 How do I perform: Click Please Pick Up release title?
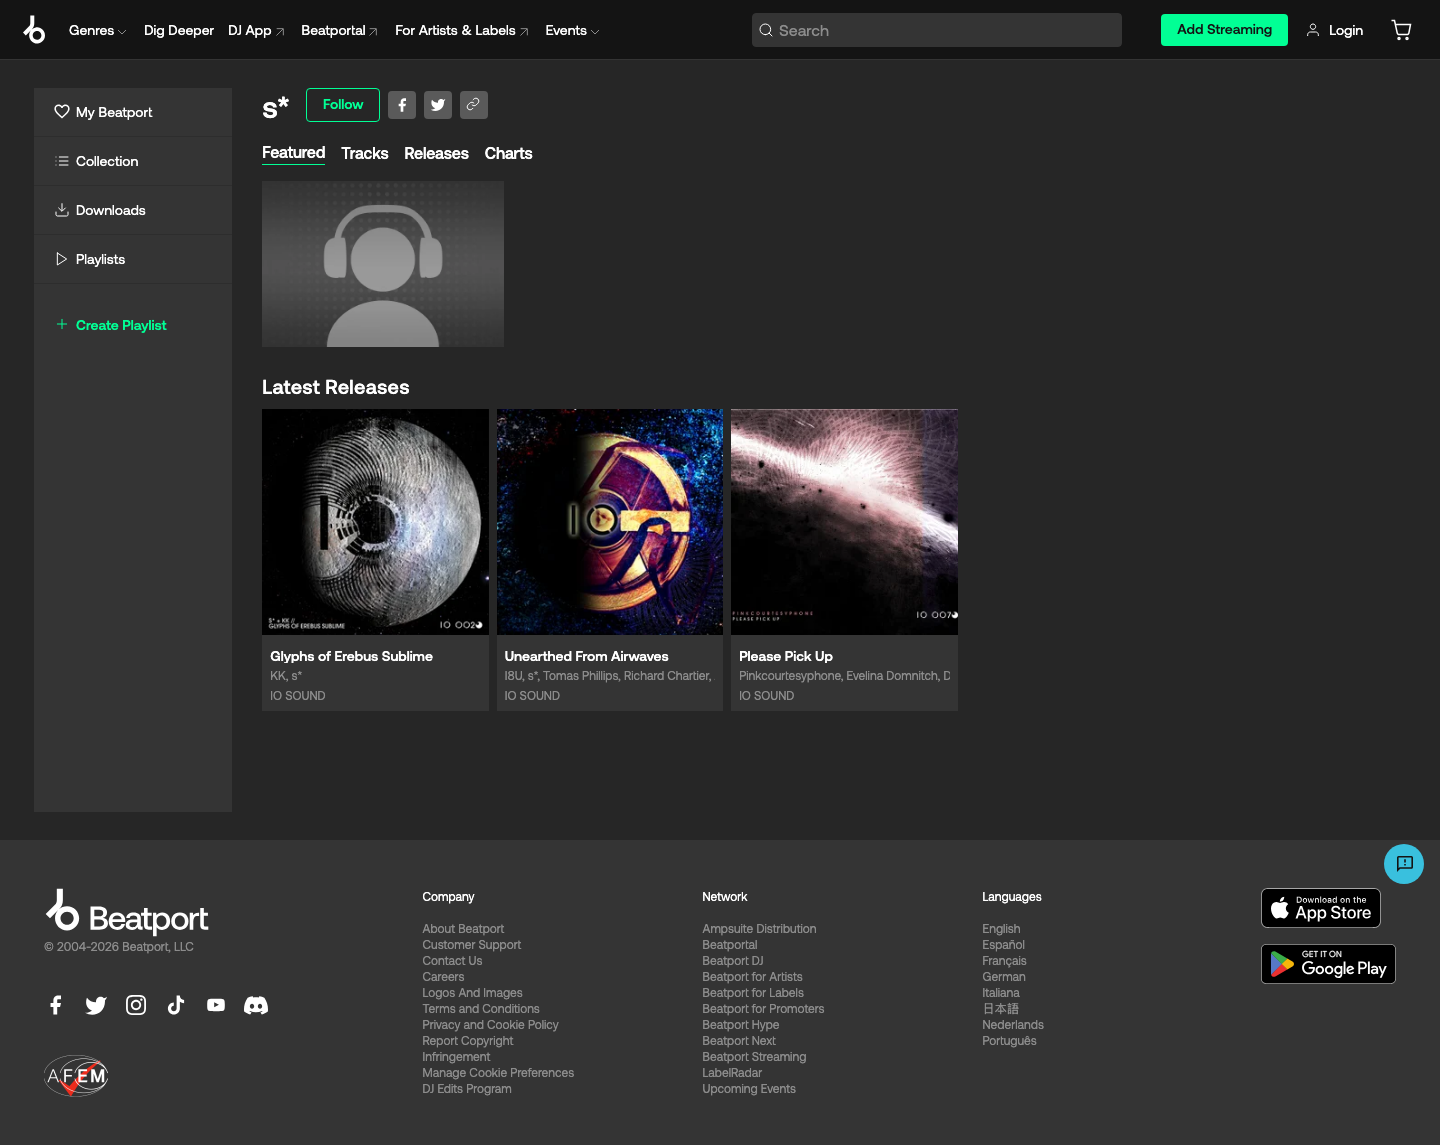click(786, 656)
